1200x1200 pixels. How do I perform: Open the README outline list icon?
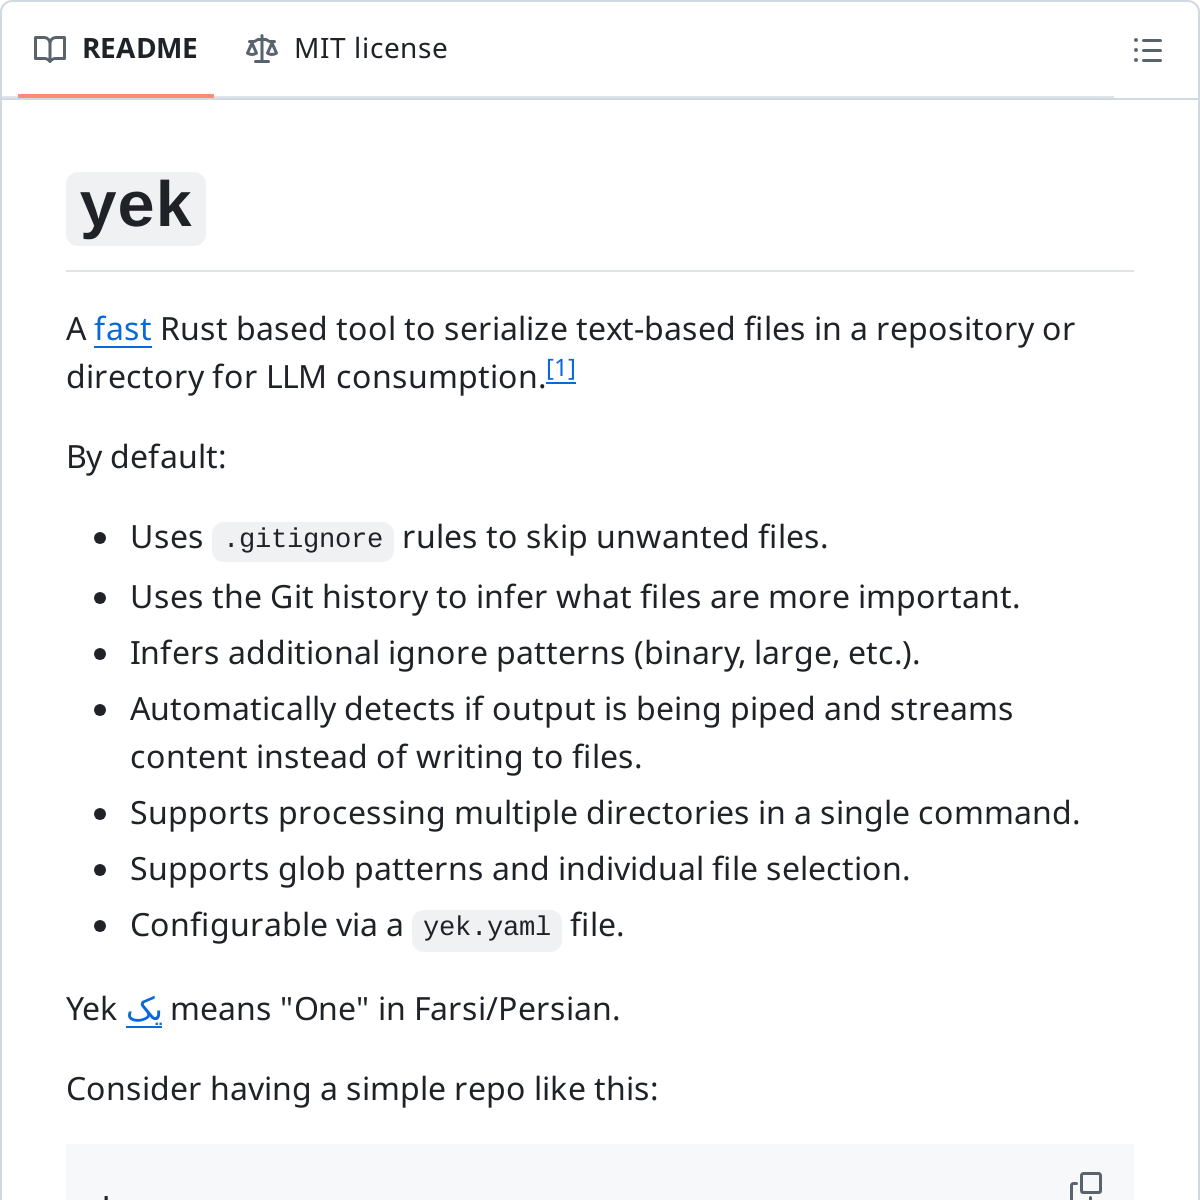tap(1147, 49)
